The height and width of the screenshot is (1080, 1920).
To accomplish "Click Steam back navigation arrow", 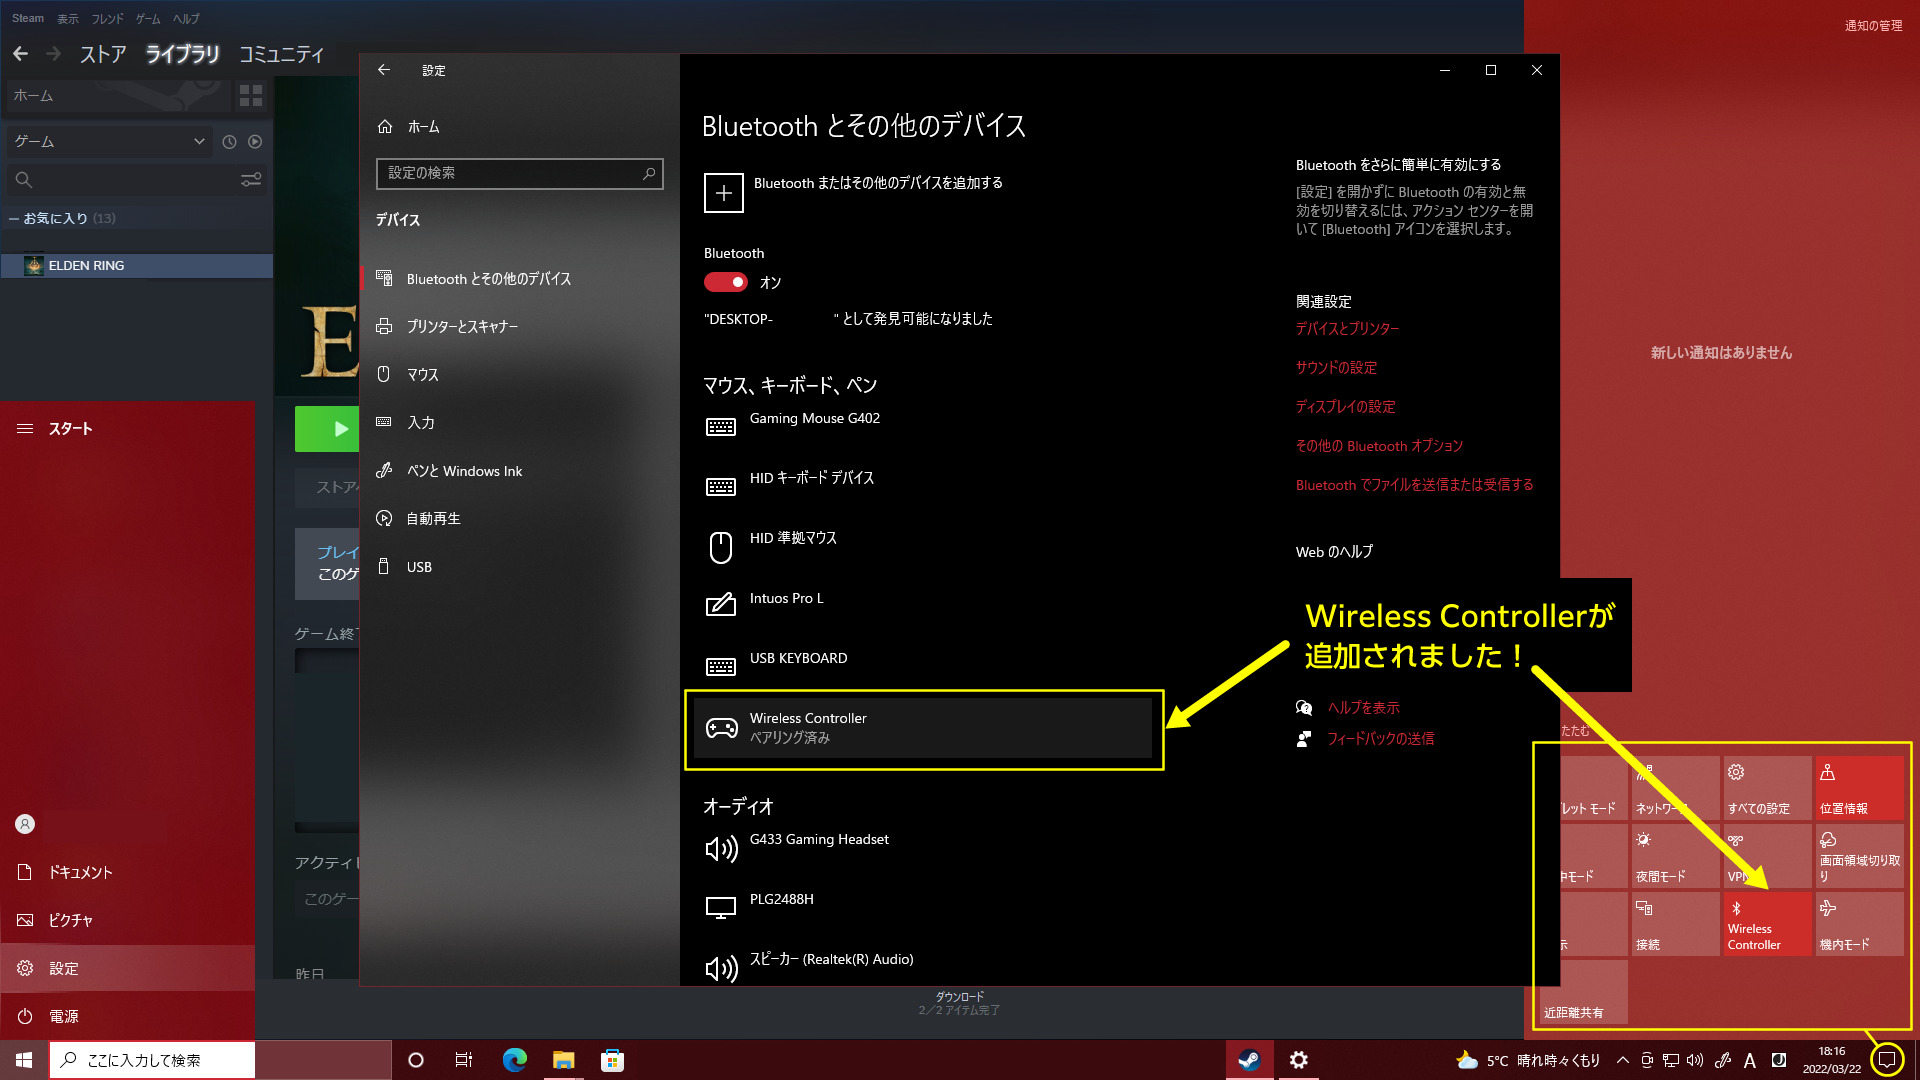I will click(20, 54).
